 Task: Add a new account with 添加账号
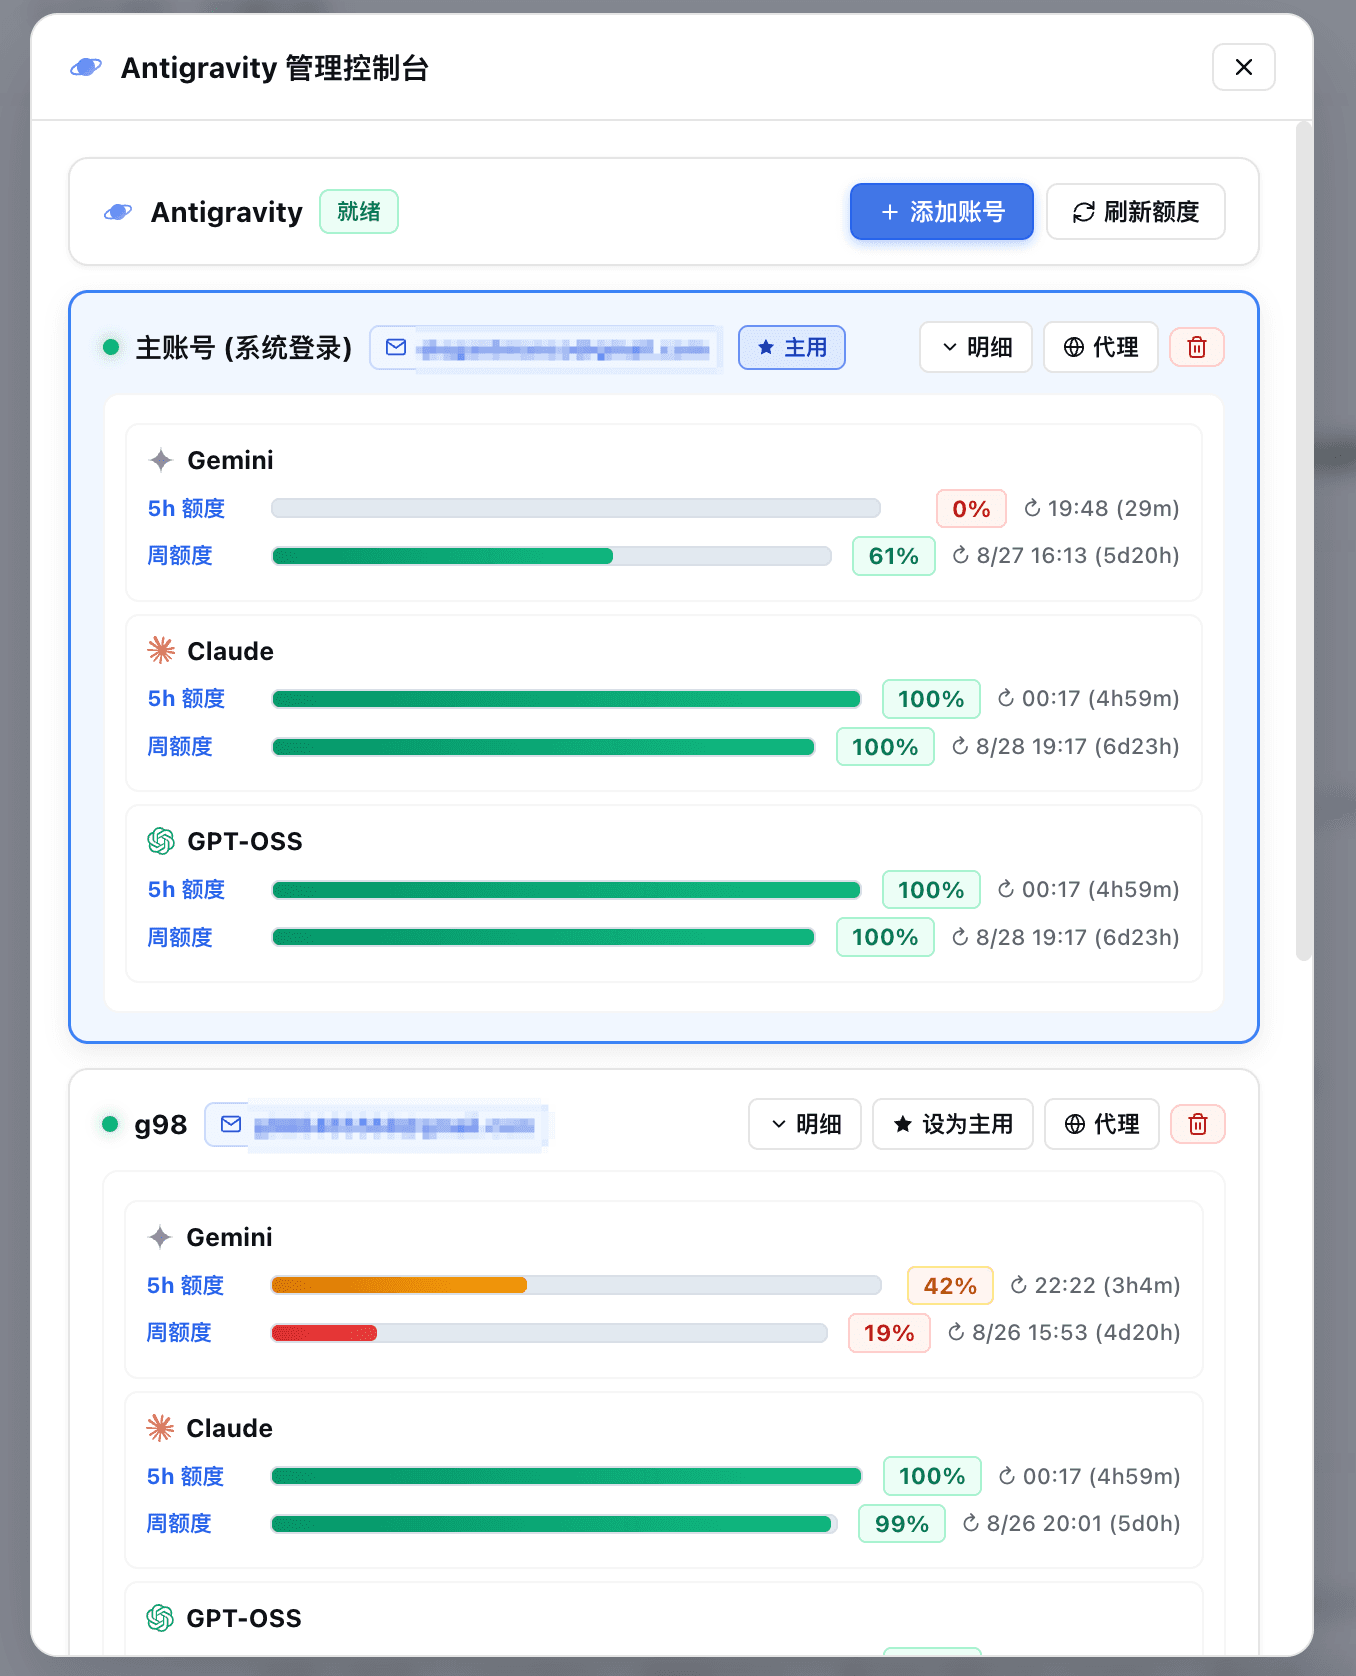pyautogui.click(x=942, y=212)
